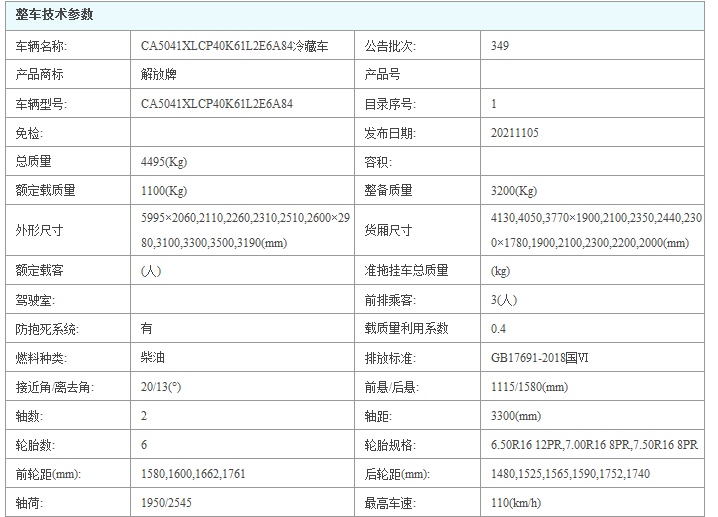The width and height of the screenshot is (718, 517).
Task: Click the 整备质量 value 3200(Kg)
Action: pyautogui.click(x=514, y=190)
